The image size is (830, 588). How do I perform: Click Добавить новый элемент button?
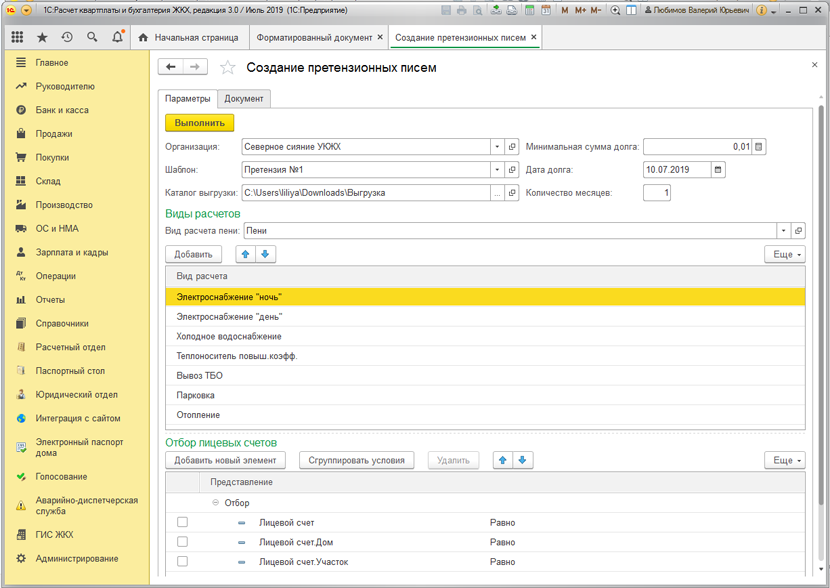pyautogui.click(x=225, y=460)
